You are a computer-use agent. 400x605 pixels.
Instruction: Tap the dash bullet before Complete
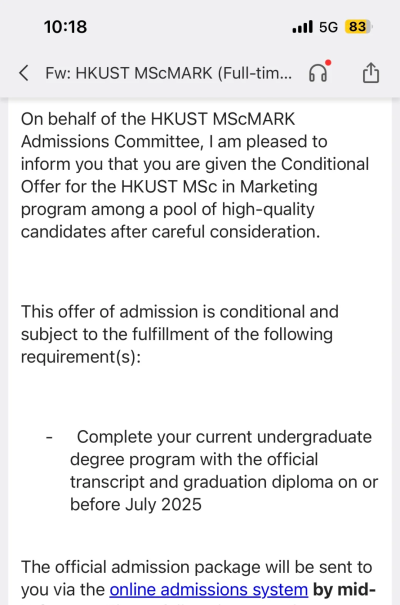coord(49,438)
